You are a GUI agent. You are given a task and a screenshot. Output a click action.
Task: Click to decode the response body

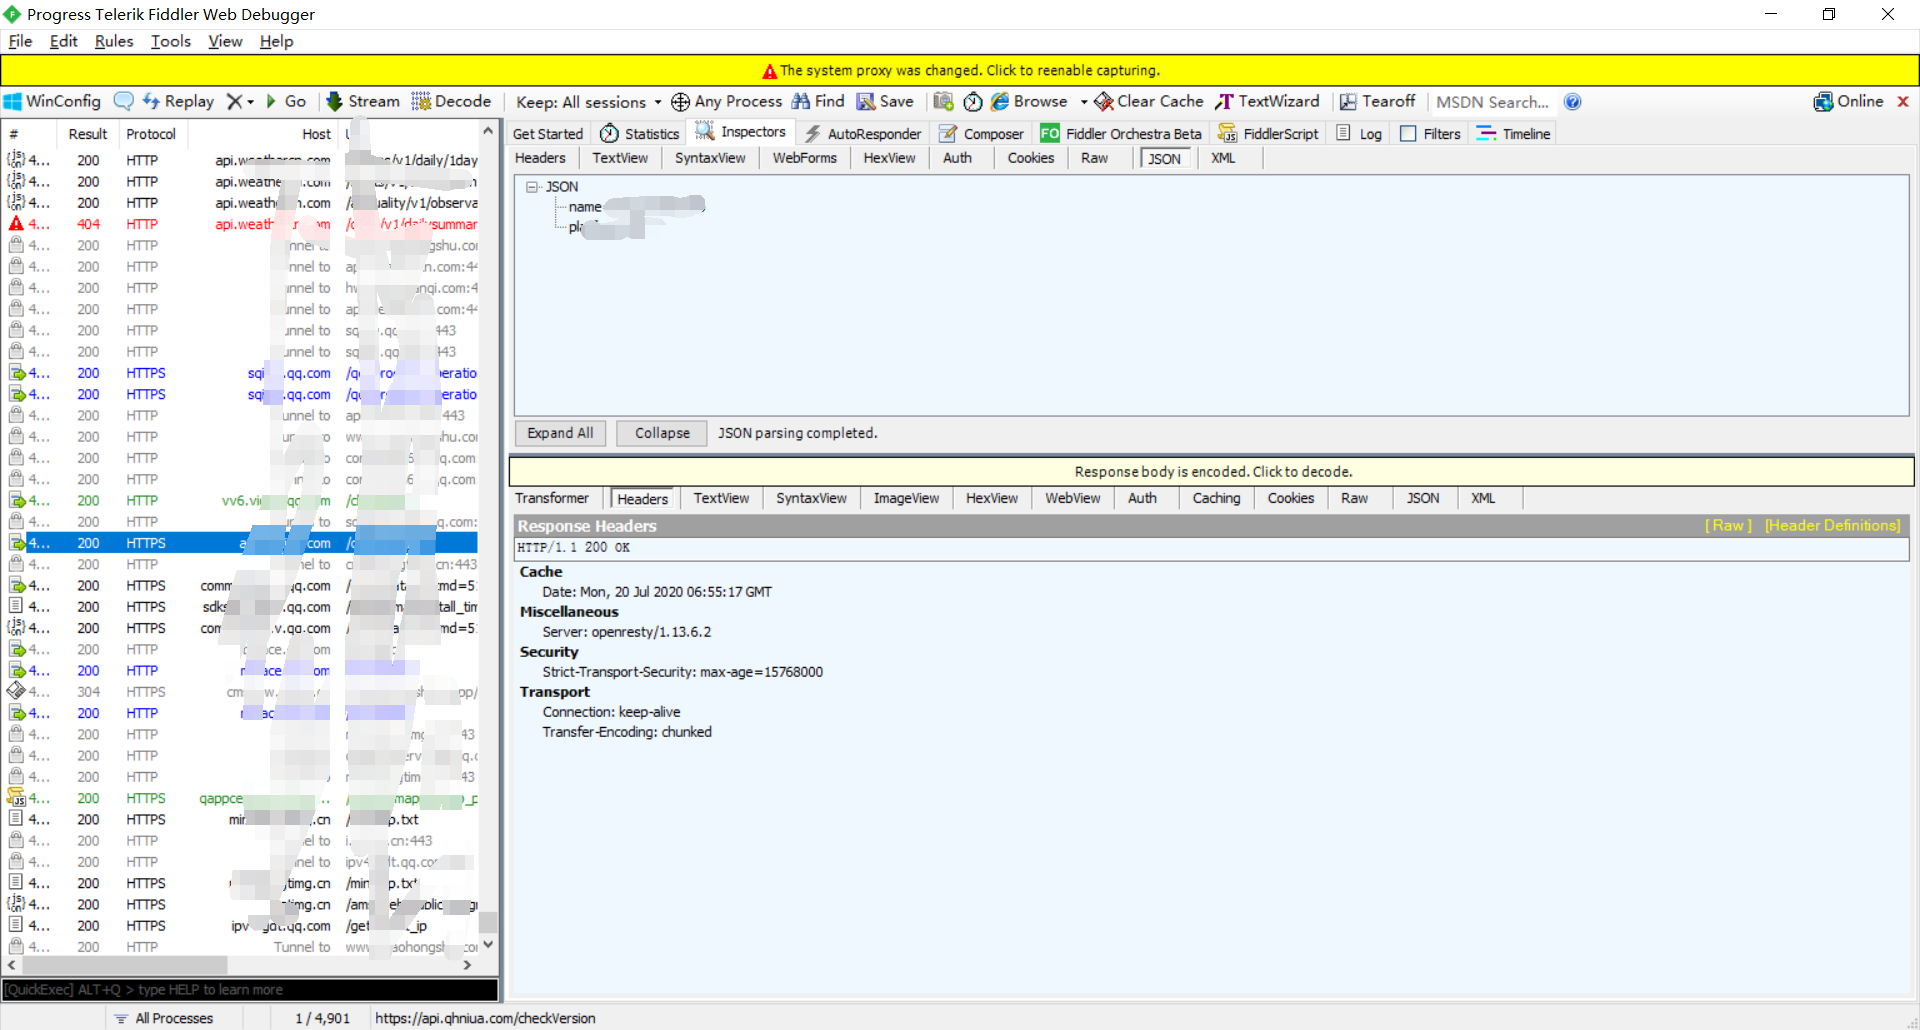(x=1212, y=471)
